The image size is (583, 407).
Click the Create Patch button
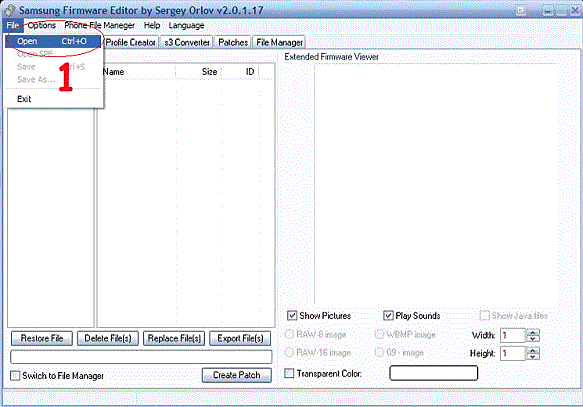[x=237, y=375]
